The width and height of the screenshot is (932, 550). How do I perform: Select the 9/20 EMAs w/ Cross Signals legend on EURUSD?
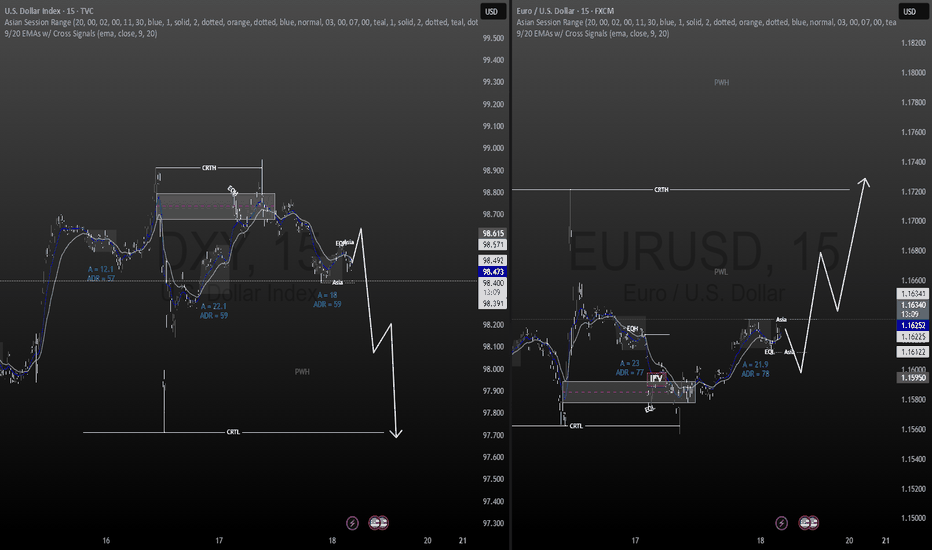[x=593, y=33]
